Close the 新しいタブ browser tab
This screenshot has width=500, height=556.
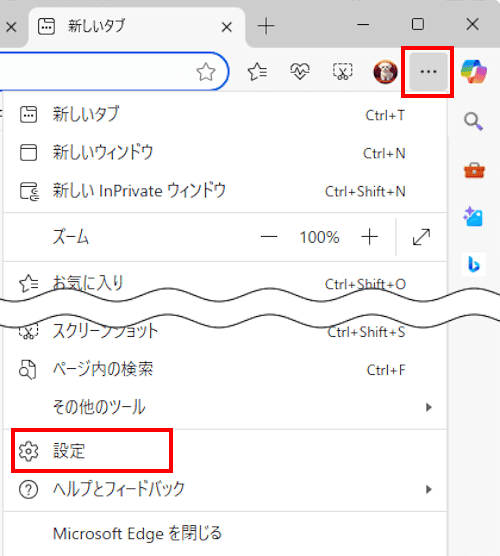(227, 27)
